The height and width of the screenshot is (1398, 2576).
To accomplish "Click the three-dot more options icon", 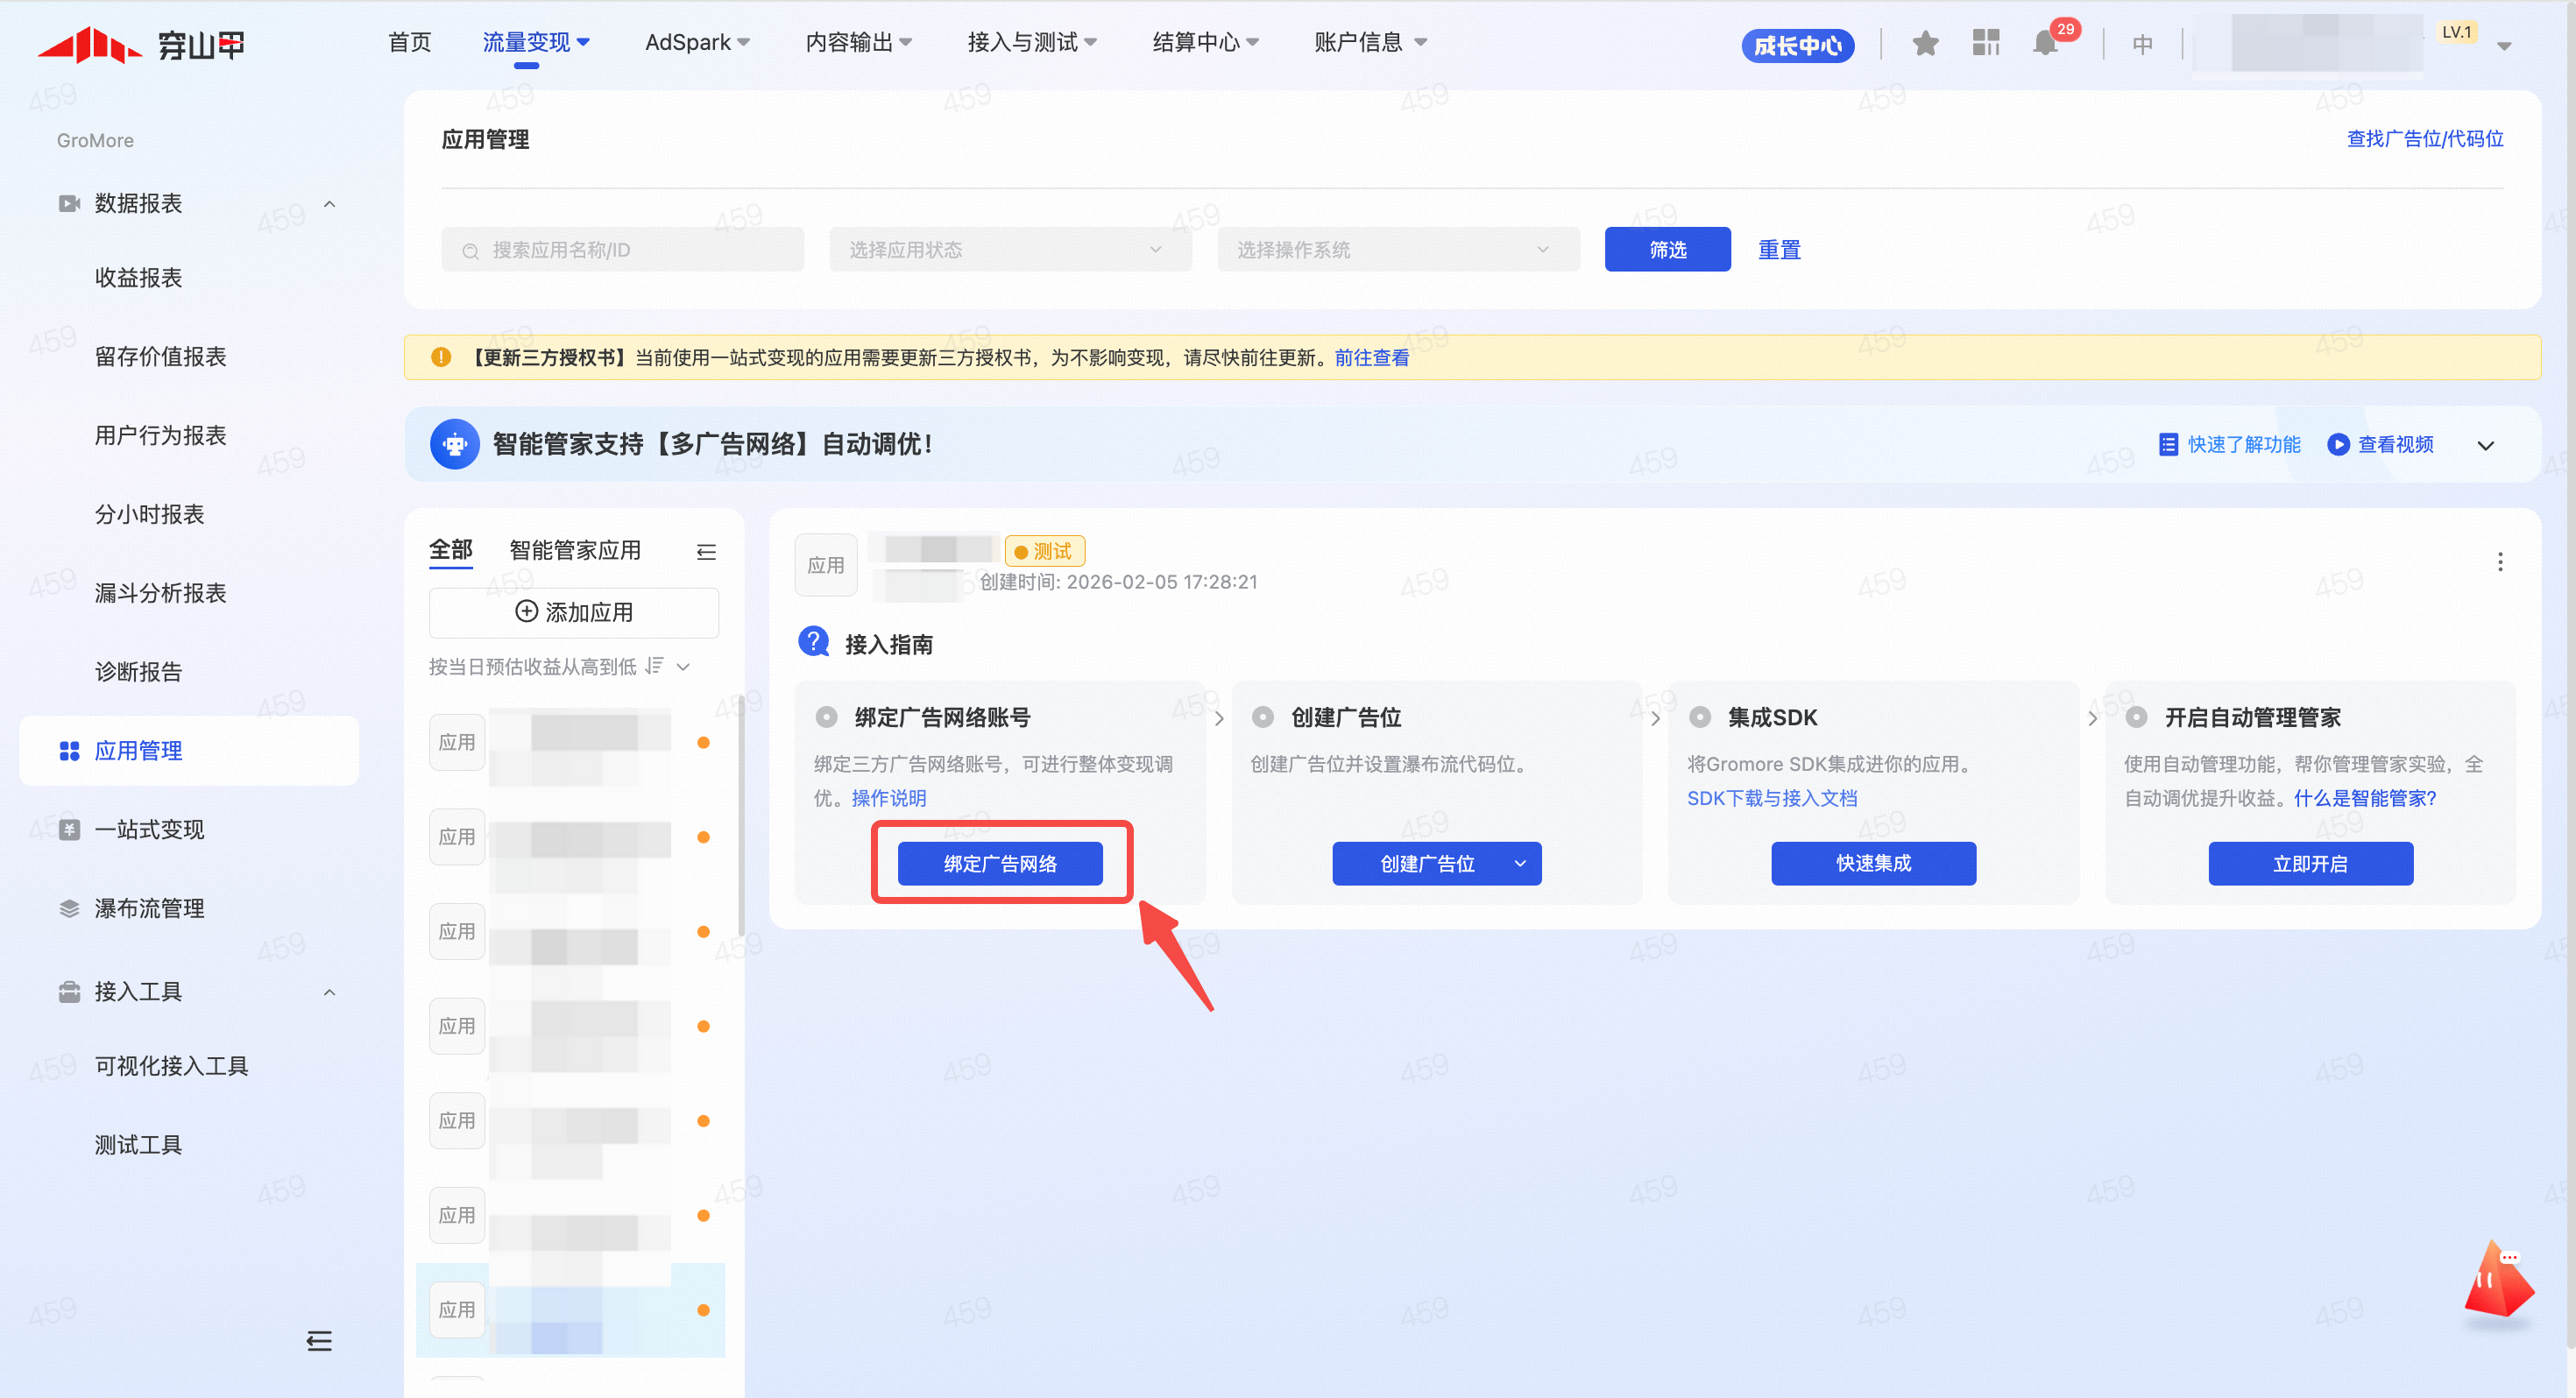I will coord(2500,562).
